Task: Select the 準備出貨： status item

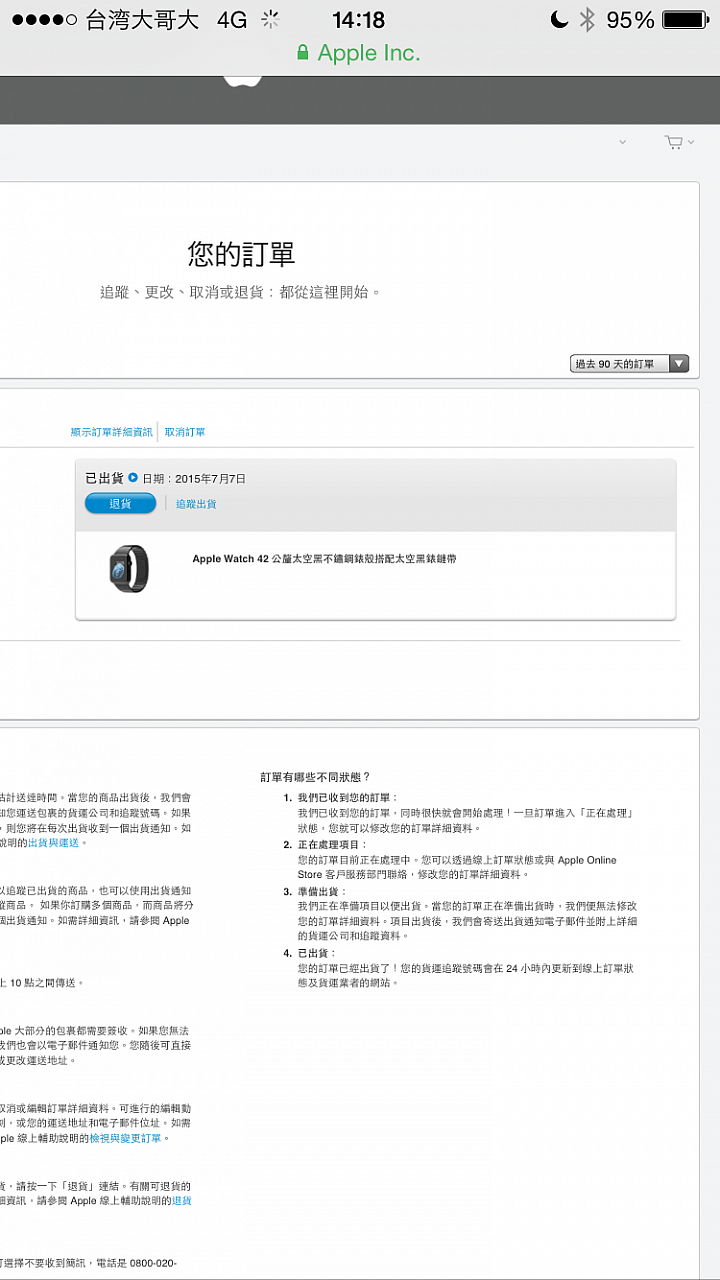Action: click(x=322, y=891)
